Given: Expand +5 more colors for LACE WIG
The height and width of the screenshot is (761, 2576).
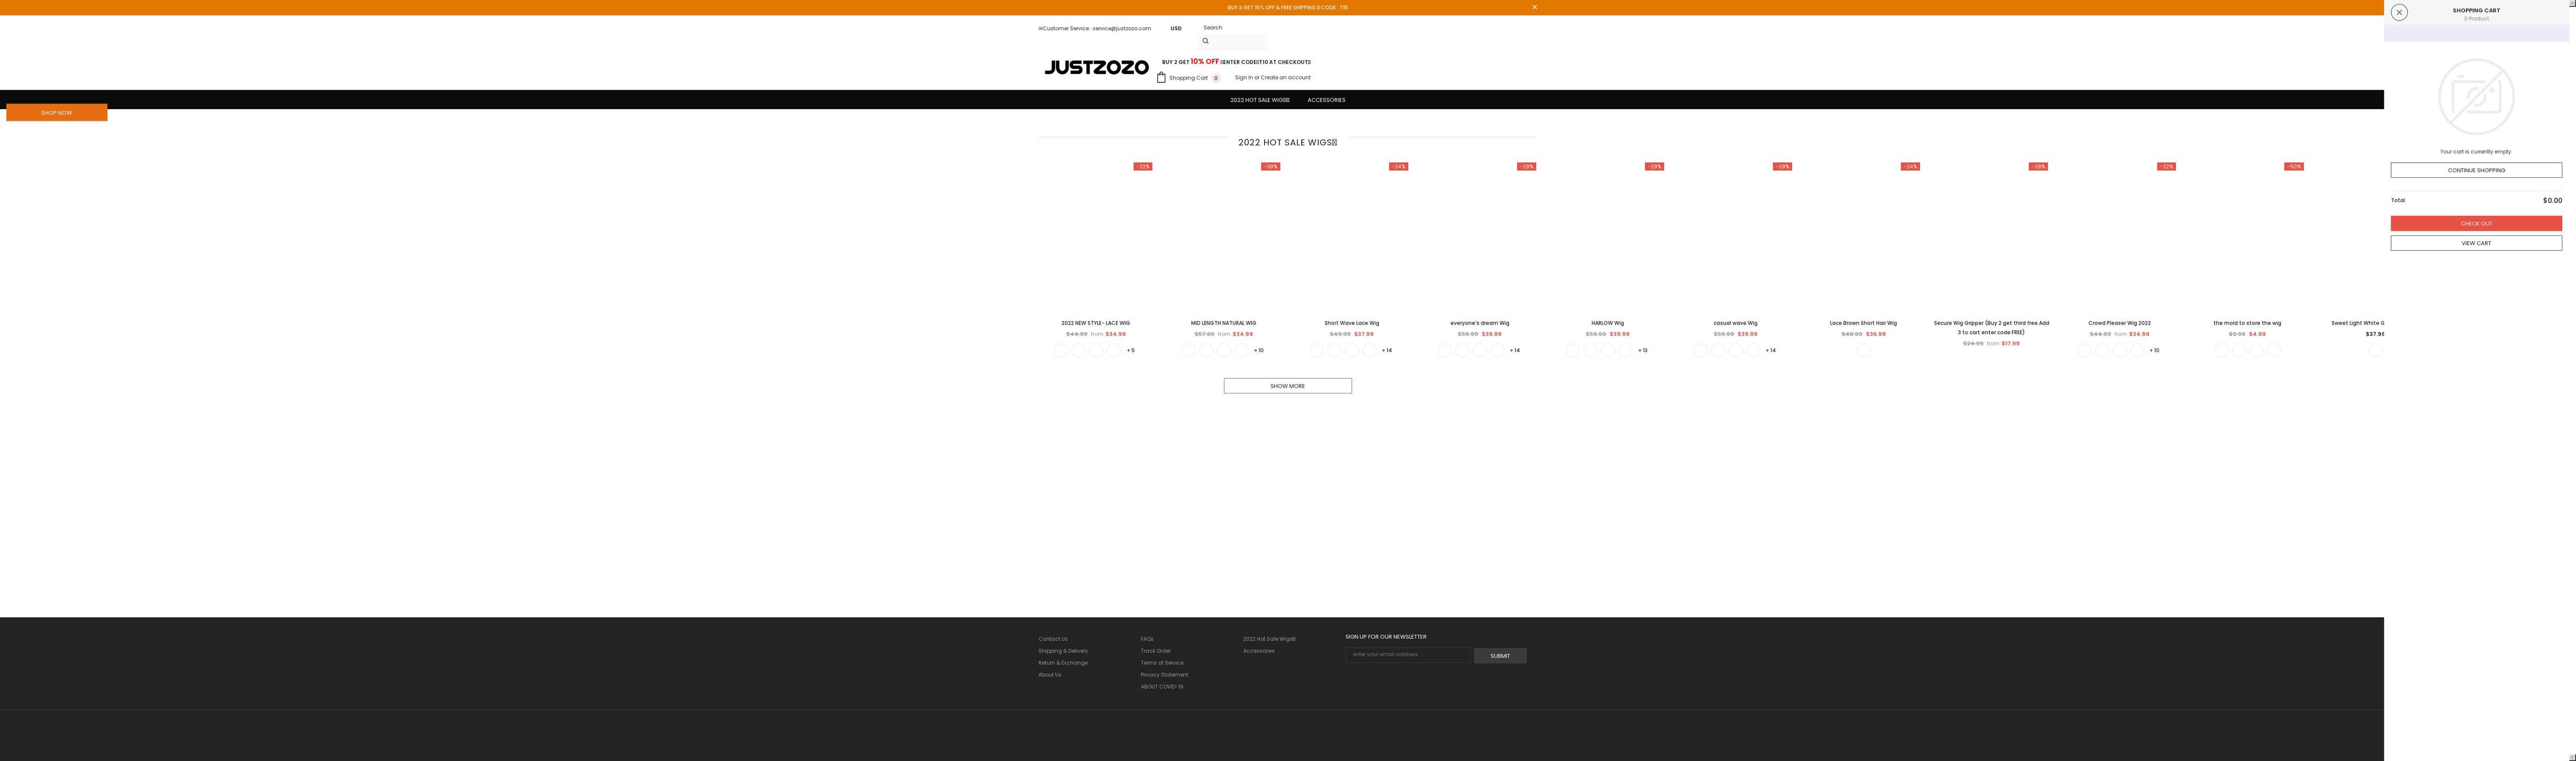Looking at the screenshot, I should pos(1131,350).
